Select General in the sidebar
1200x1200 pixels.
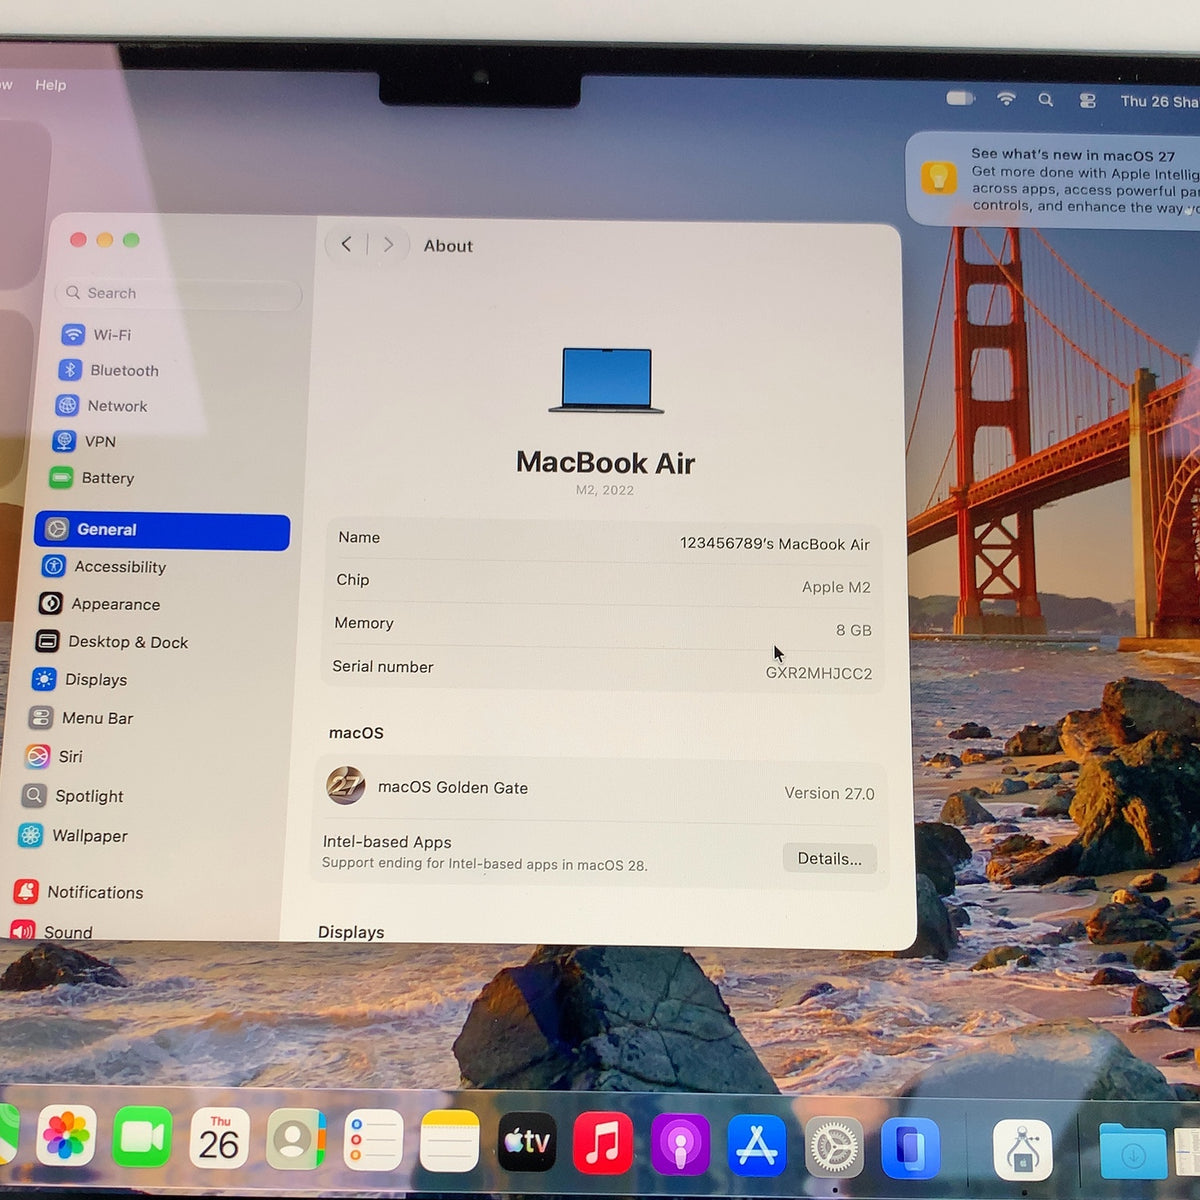162,529
